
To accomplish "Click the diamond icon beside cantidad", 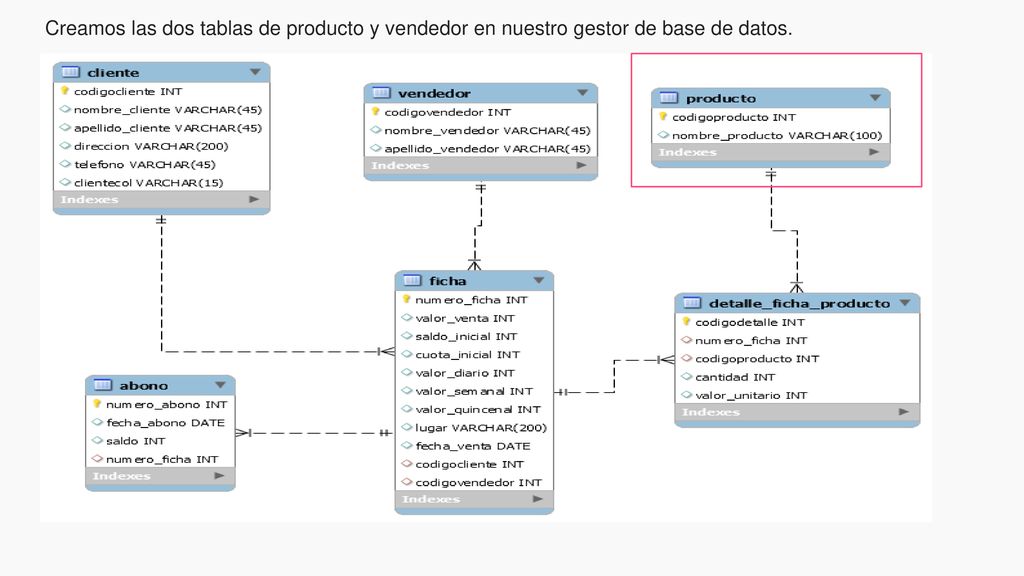I will click(686, 376).
